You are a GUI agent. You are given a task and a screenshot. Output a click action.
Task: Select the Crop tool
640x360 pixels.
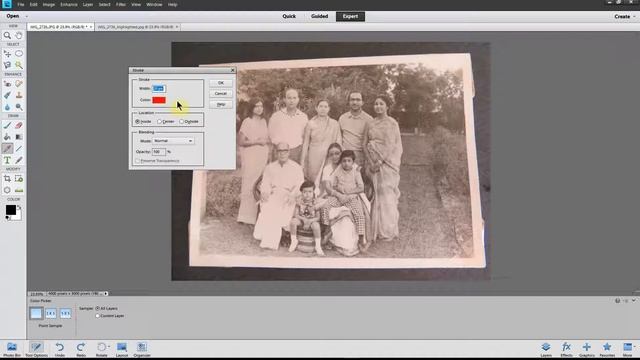click(7, 179)
